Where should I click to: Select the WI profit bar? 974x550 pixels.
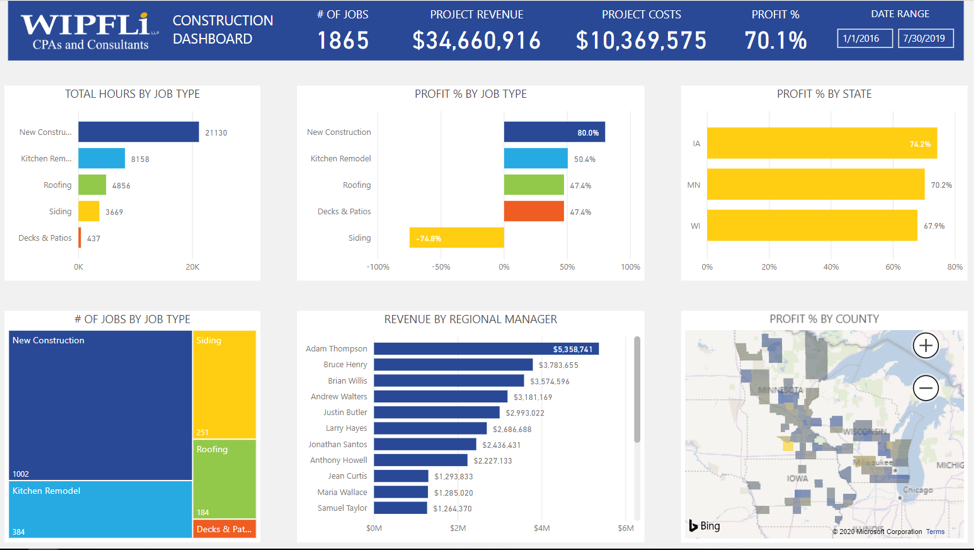(x=811, y=225)
